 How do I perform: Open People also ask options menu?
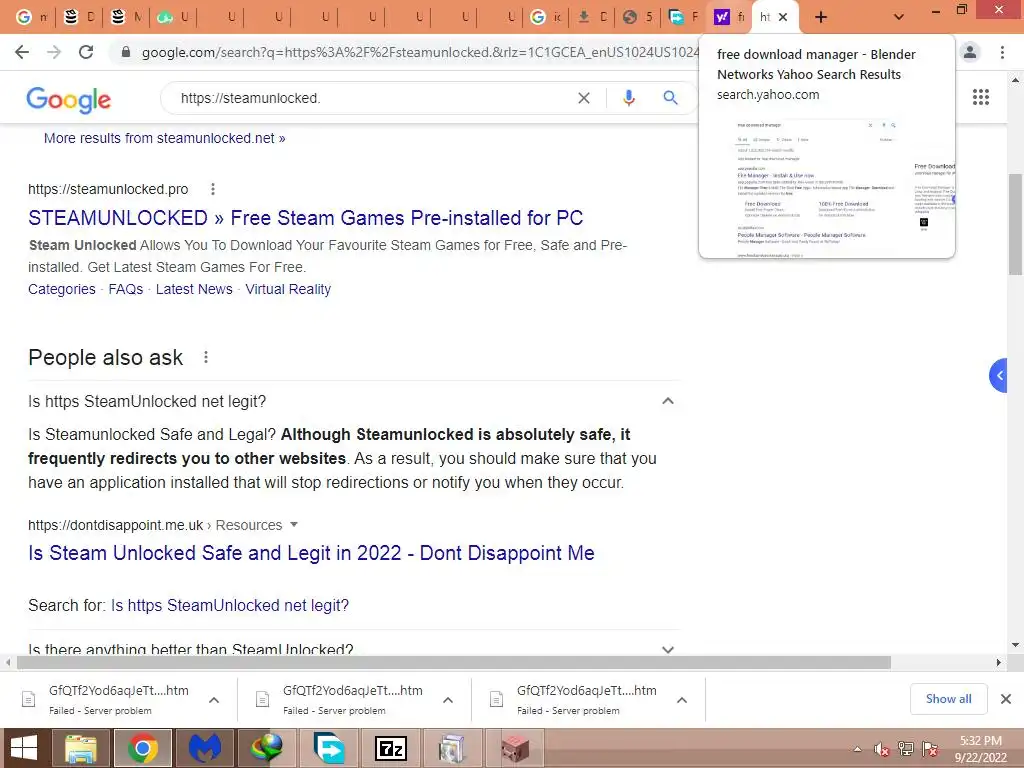coord(206,357)
